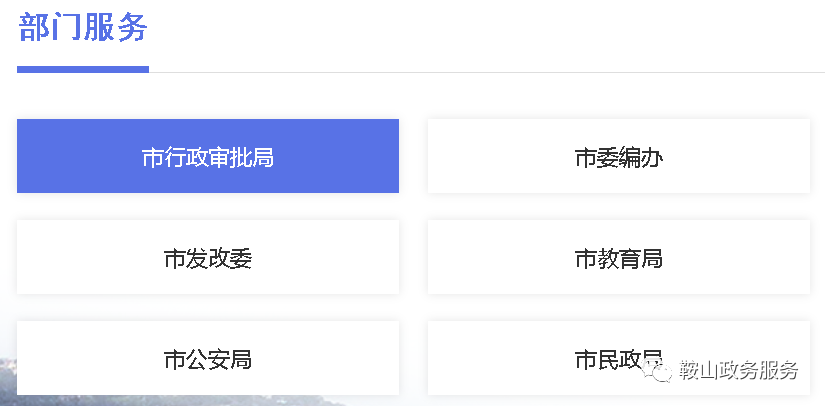Open the 市公安局 department
825x406 pixels.
208,358
